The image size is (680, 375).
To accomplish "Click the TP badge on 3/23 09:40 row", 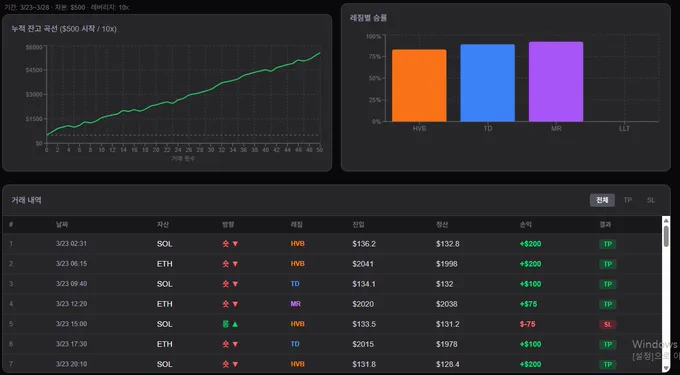I will point(608,284).
